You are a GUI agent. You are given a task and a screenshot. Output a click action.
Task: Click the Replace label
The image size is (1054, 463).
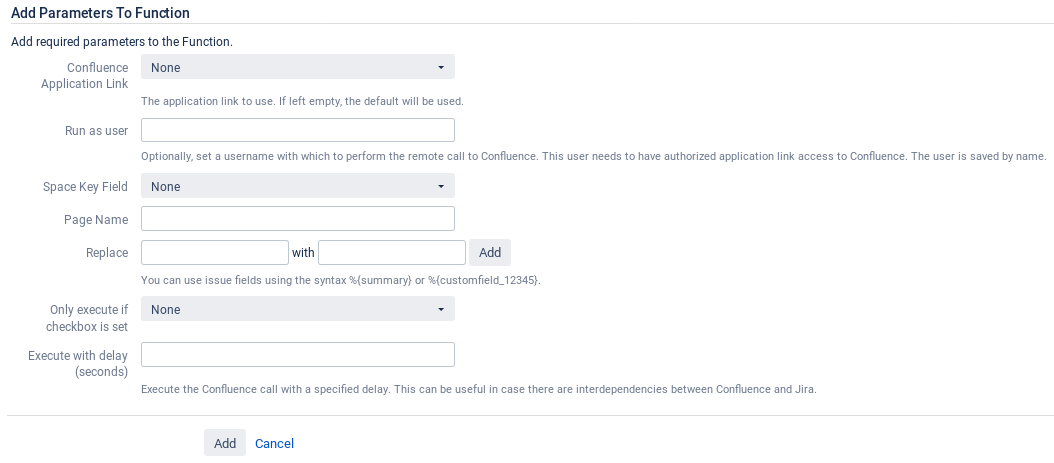point(108,253)
